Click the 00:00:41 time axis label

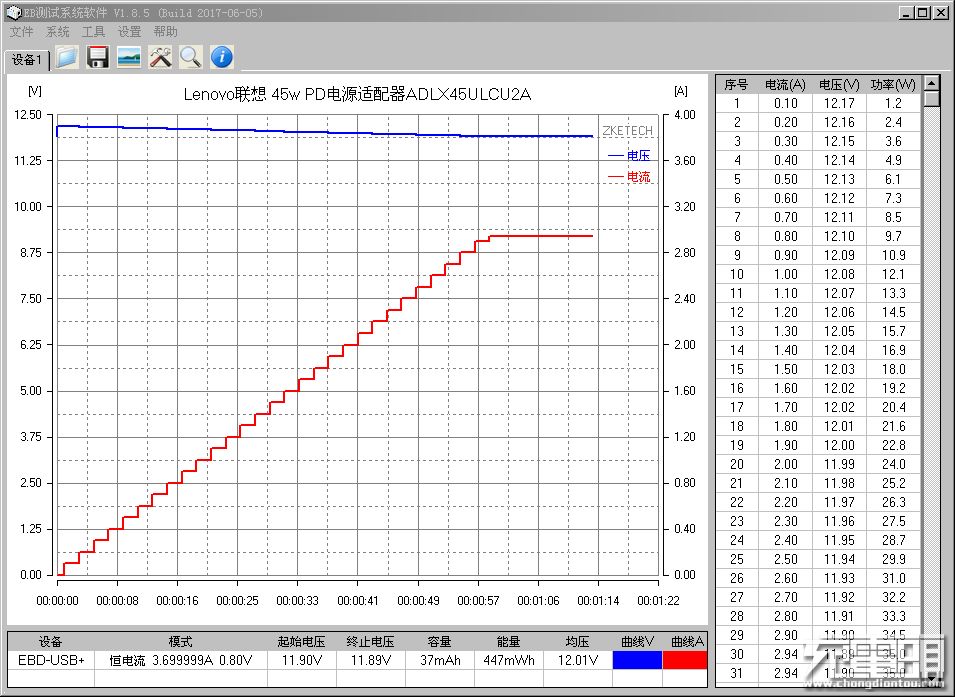tap(358, 601)
